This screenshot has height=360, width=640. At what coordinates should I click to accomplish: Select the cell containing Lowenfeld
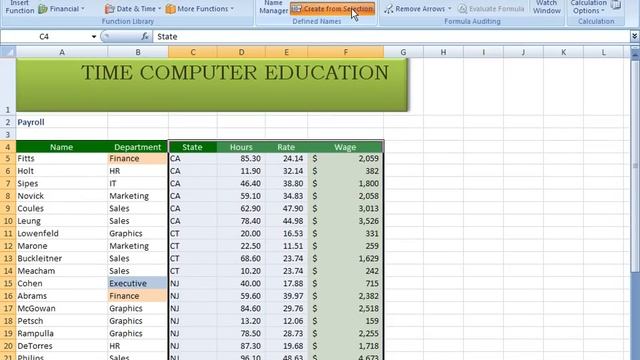coord(62,233)
